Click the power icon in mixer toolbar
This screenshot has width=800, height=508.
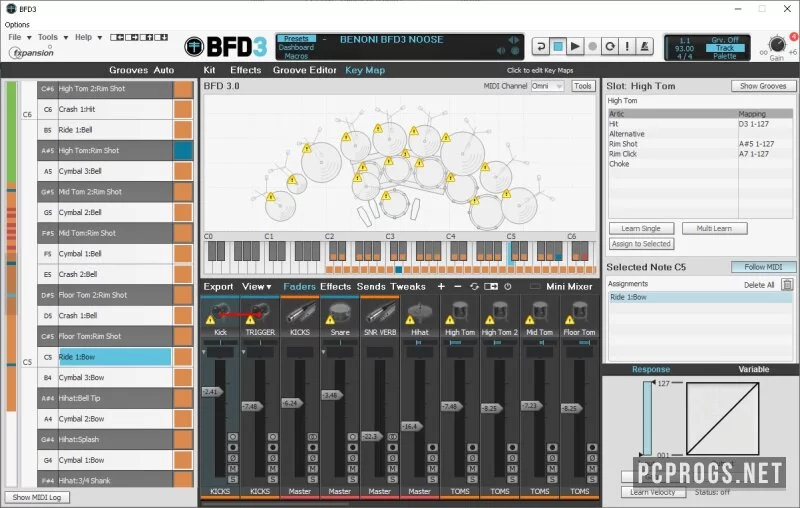[x=508, y=287]
